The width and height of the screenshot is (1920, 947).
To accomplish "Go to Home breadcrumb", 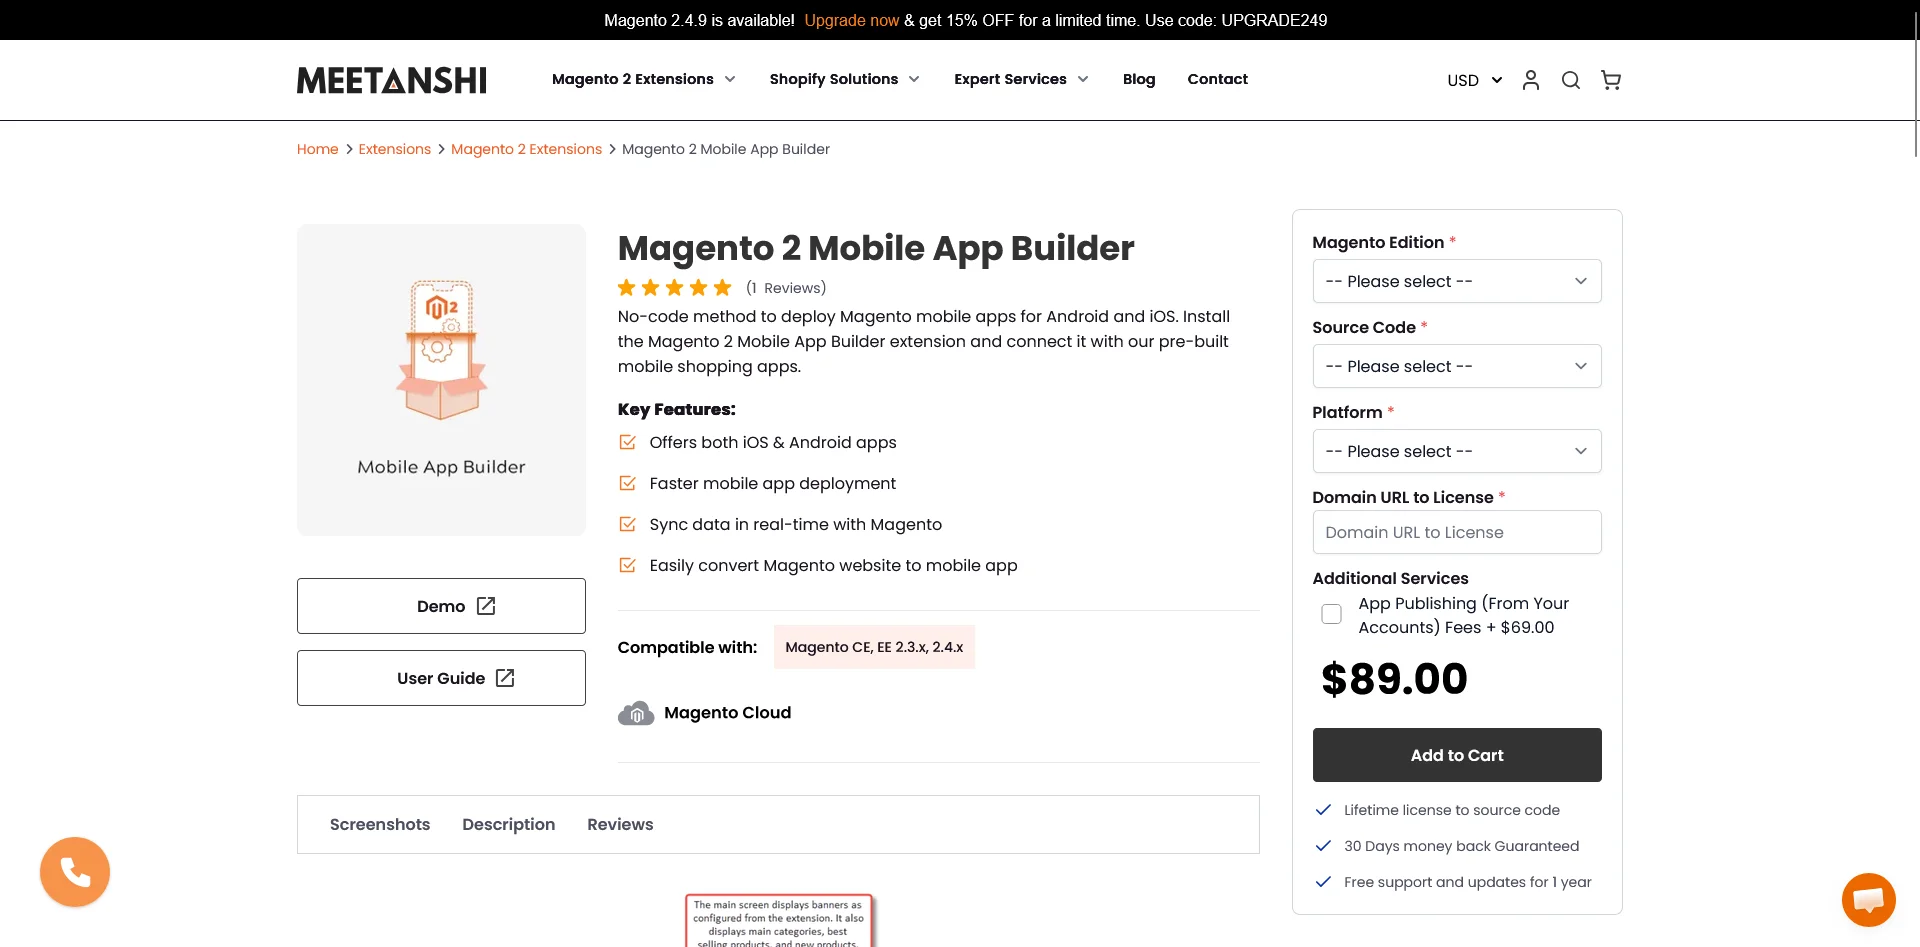I will (317, 149).
